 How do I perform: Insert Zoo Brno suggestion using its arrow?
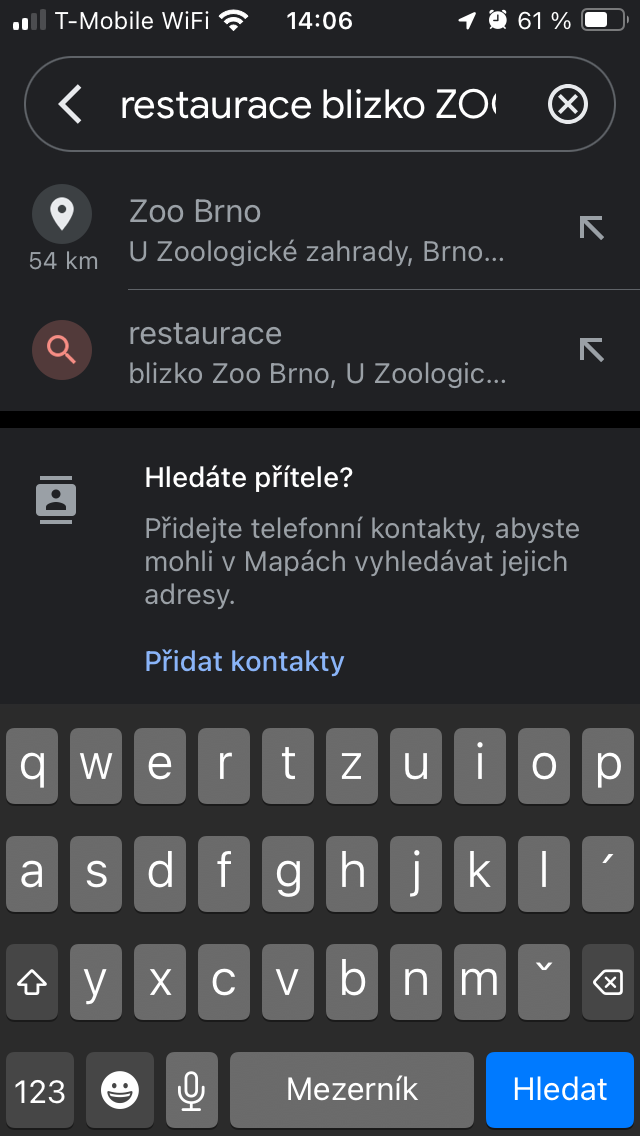(592, 228)
